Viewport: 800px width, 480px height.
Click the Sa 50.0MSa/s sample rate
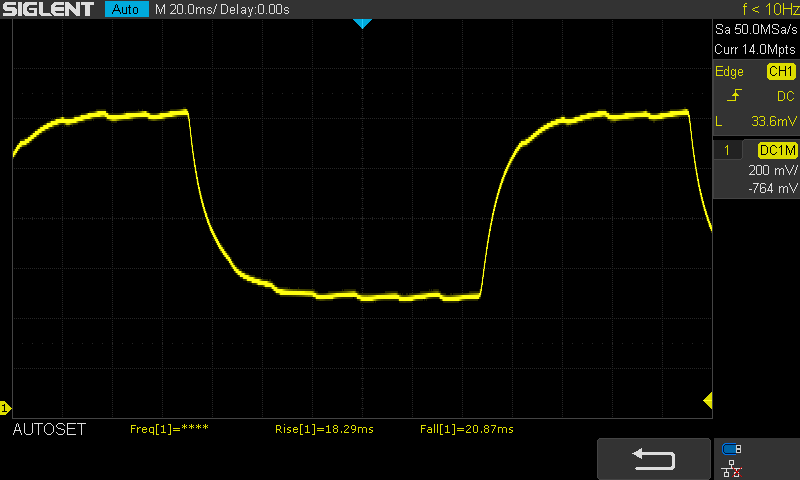[x=756, y=30]
